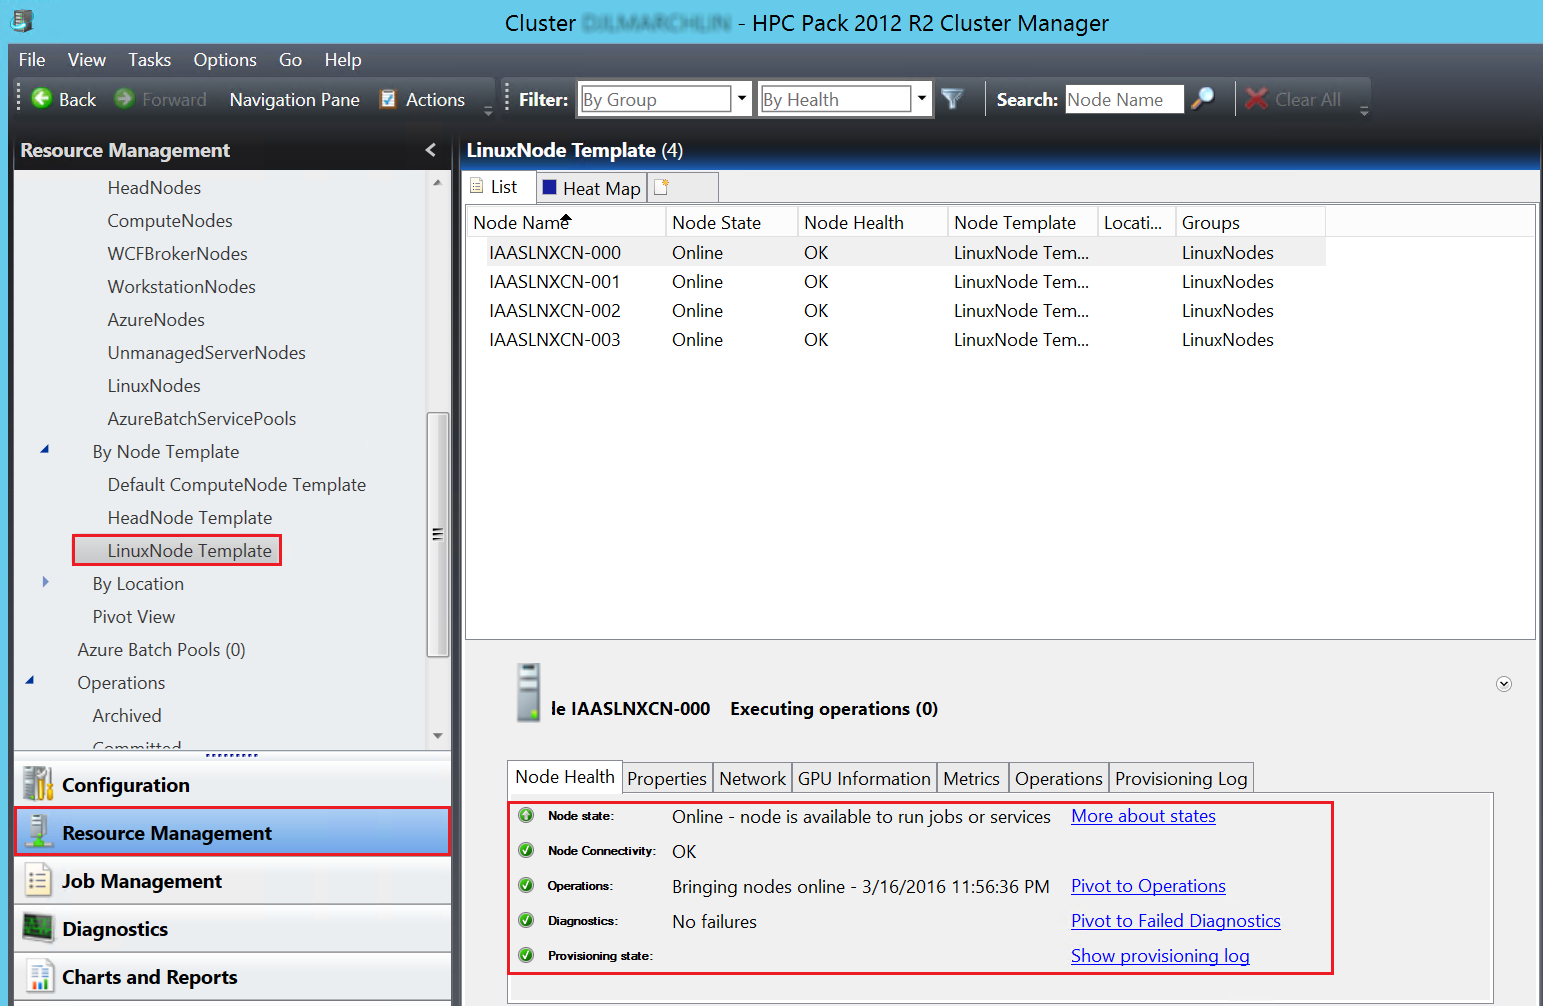Open toolbar overflow after Clear All
Image resolution: width=1543 pixels, height=1006 pixels.
1364,110
